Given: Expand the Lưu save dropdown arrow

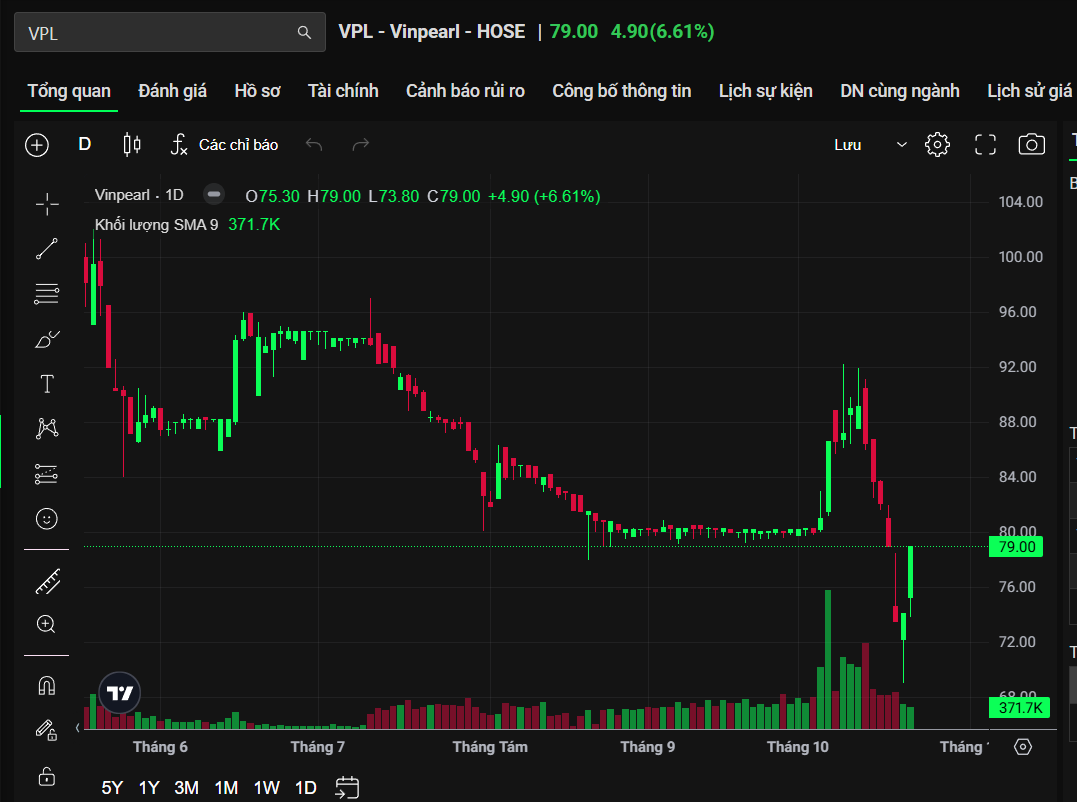Looking at the screenshot, I should tap(902, 145).
